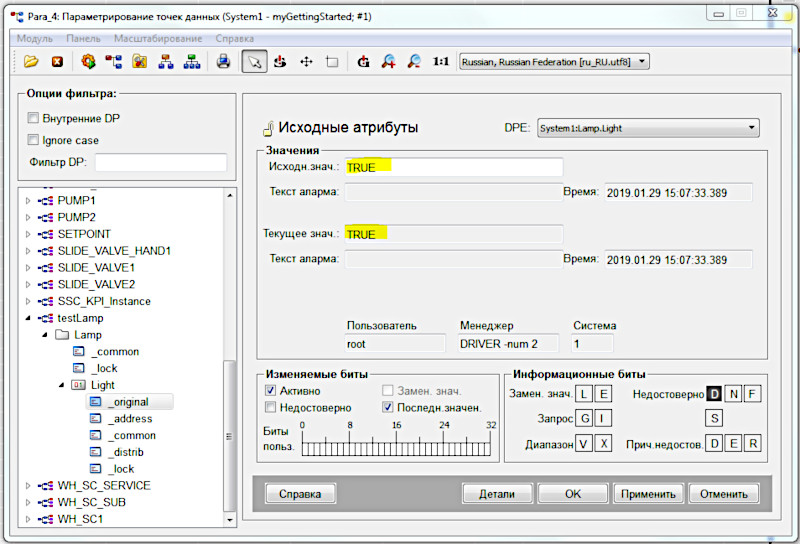
Task: Reset zoom with the 1:1 icon
Action: click(441, 62)
